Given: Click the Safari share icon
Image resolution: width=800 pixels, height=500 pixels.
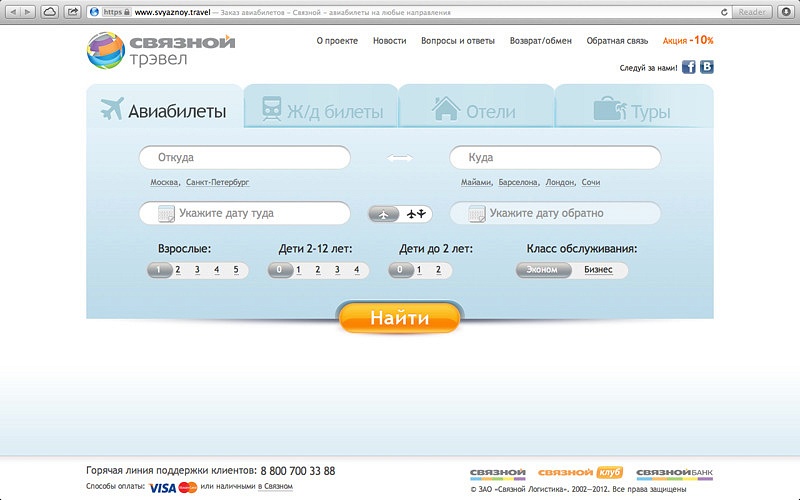Looking at the screenshot, I should click(73, 12).
